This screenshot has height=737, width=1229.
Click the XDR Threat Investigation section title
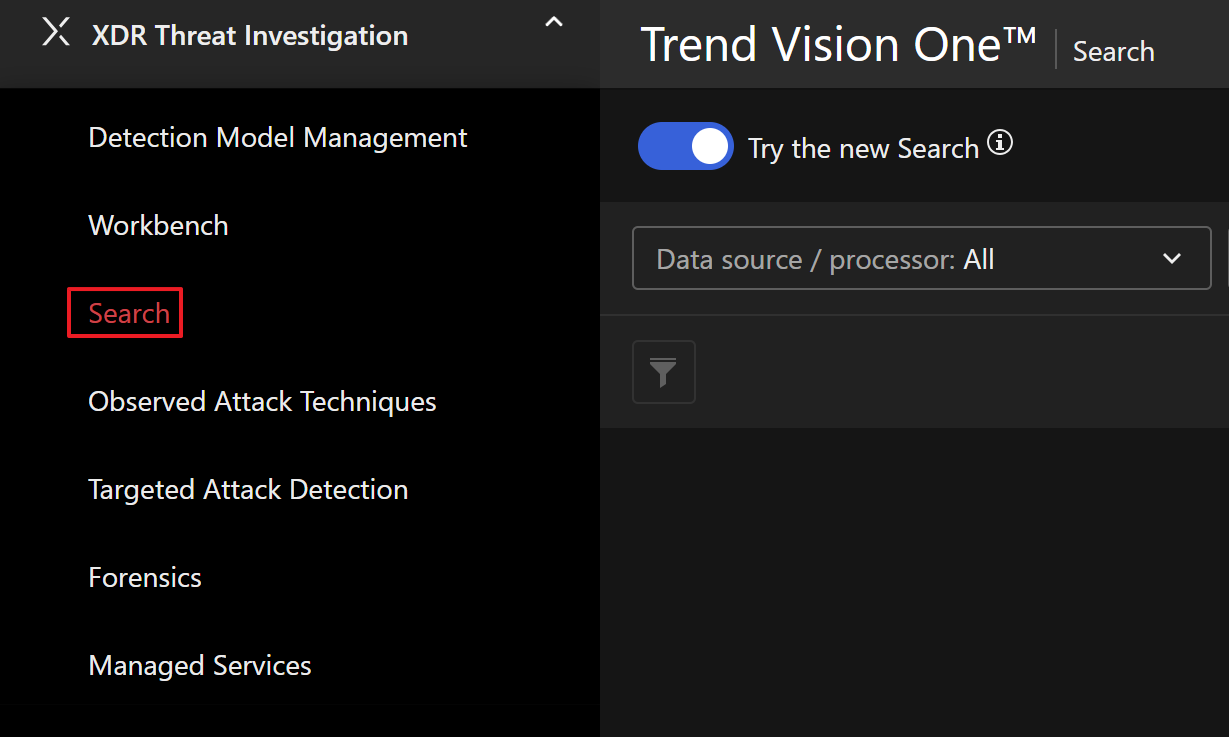pyautogui.click(x=249, y=36)
